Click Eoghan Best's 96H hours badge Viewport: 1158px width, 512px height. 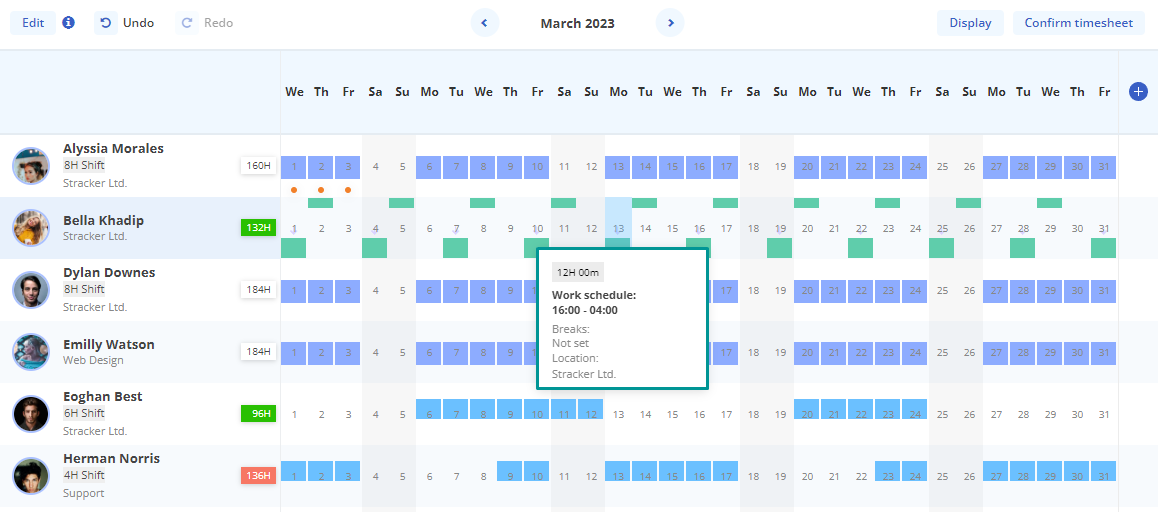coord(259,414)
